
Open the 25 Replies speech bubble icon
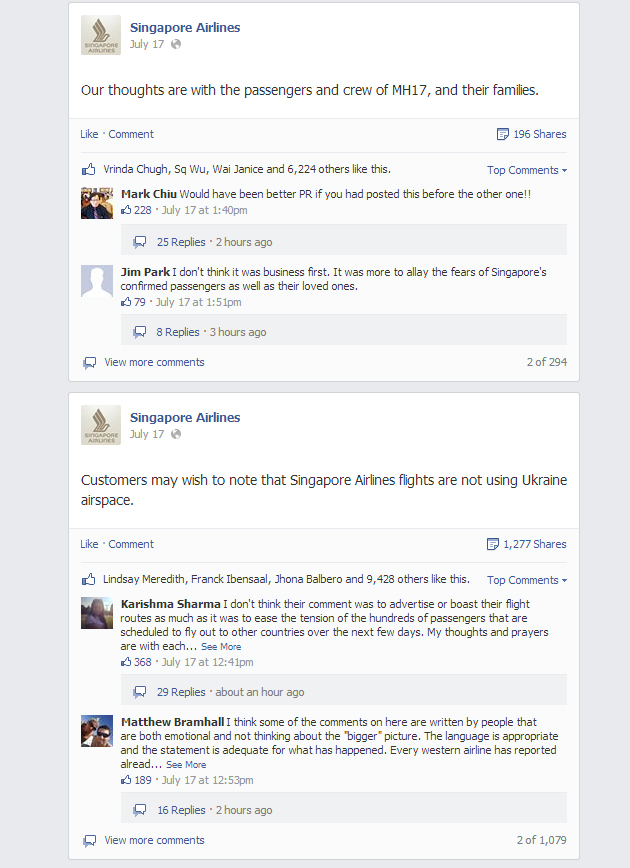[140, 242]
